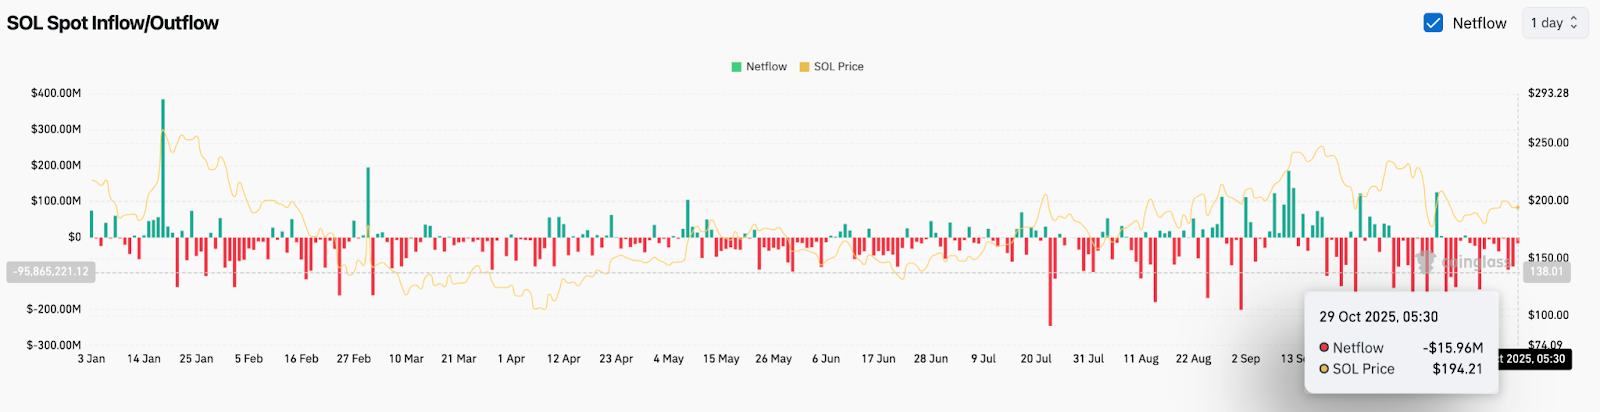
Task: Click the $400.00M y-axis label
Action: [56, 93]
